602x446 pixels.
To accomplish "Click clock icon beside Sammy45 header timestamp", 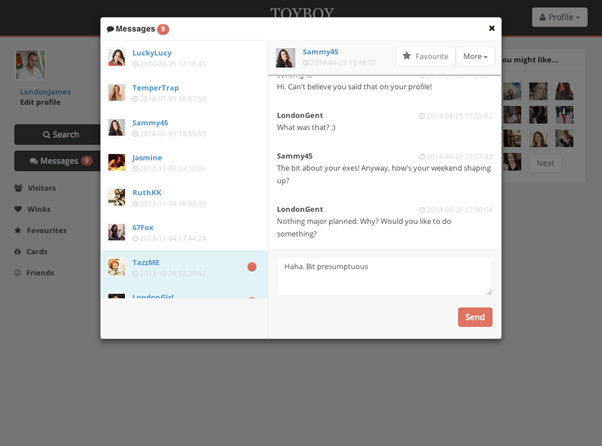I will coord(305,63).
